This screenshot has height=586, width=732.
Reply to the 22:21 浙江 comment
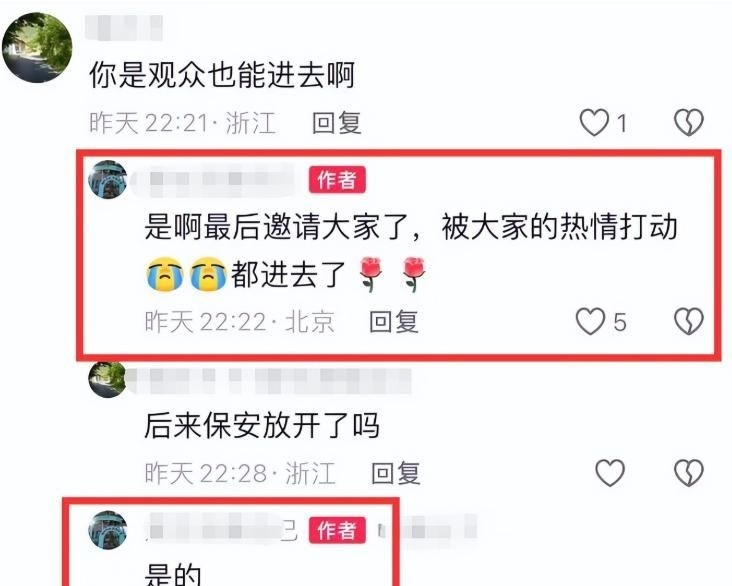tap(337, 123)
